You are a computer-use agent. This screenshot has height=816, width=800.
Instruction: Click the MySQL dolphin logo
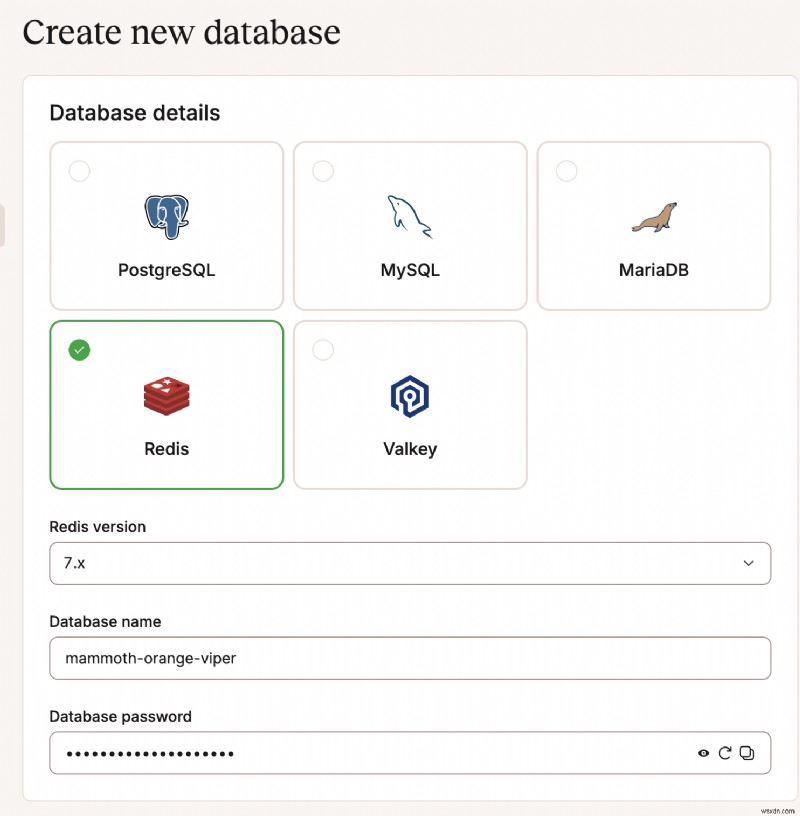[x=410, y=217]
